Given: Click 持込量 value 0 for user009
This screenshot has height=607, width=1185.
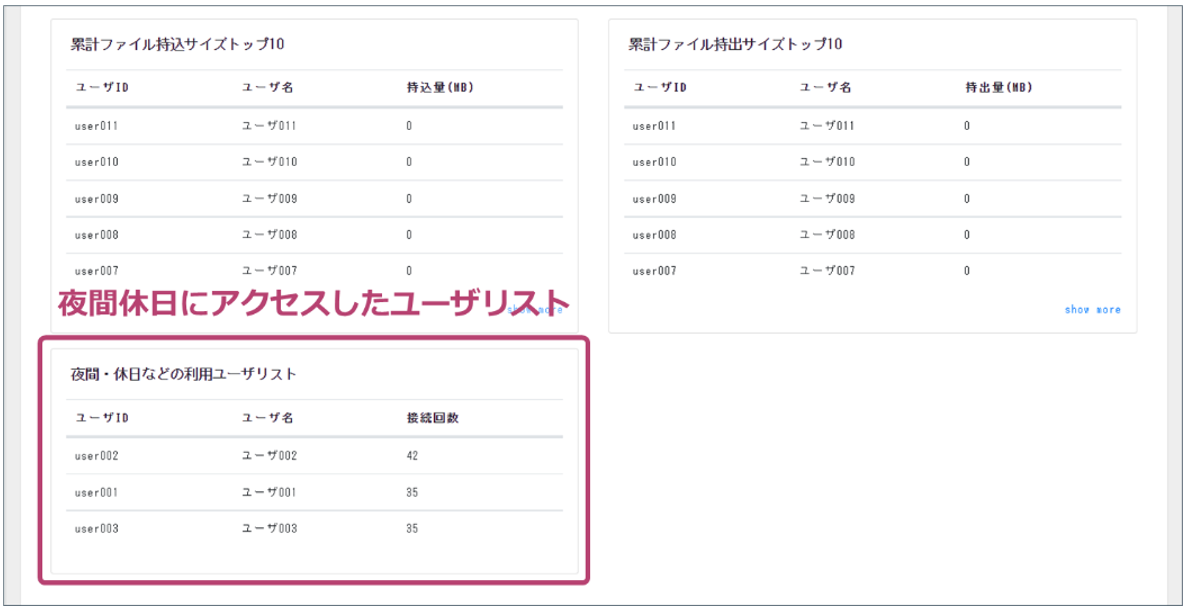Looking at the screenshot, I should click(409, 199).
